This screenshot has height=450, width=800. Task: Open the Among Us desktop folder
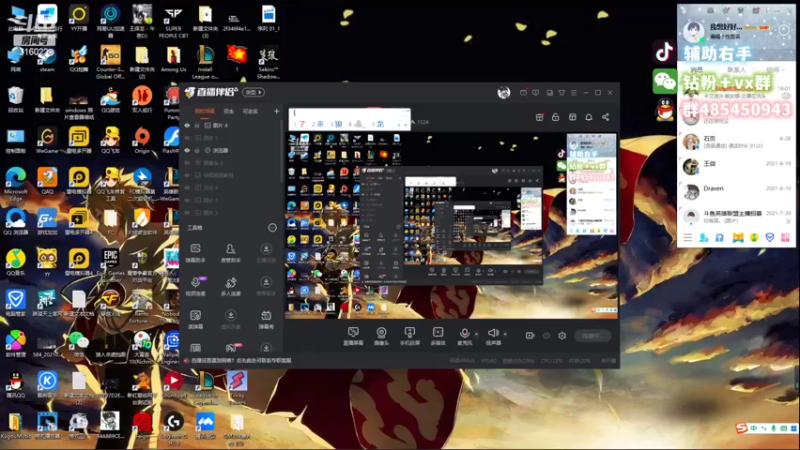point(173,59)
